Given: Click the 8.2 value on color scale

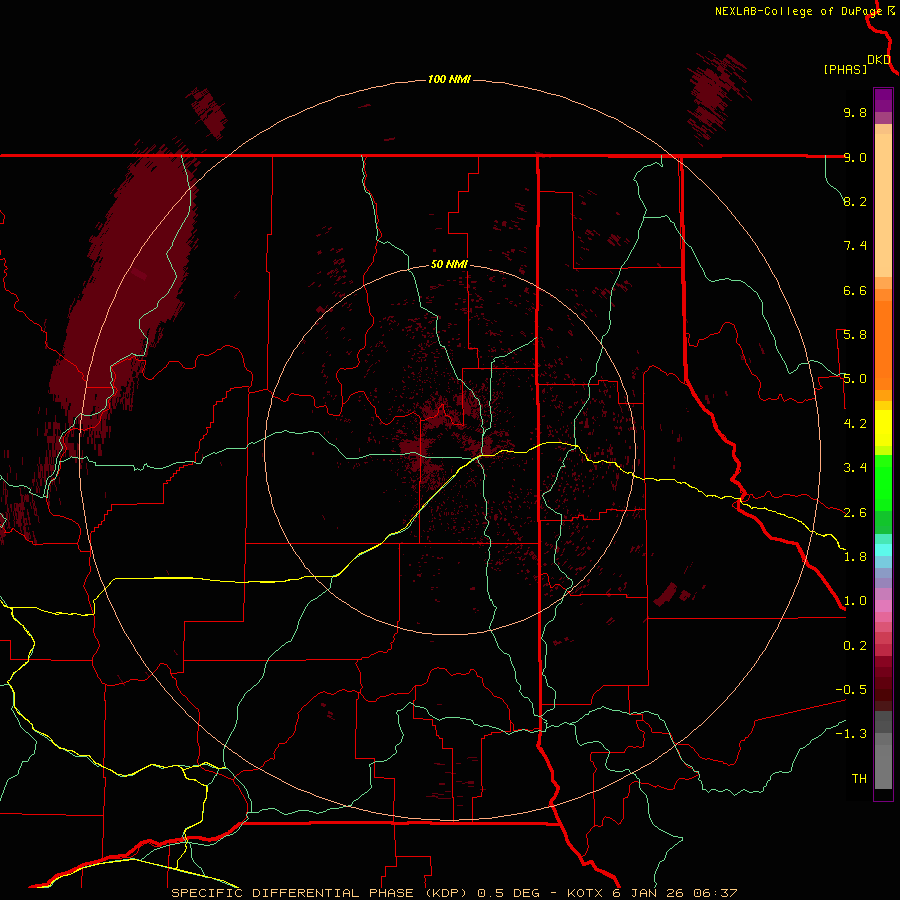Looking at the screenshot, I should point(855,201).
